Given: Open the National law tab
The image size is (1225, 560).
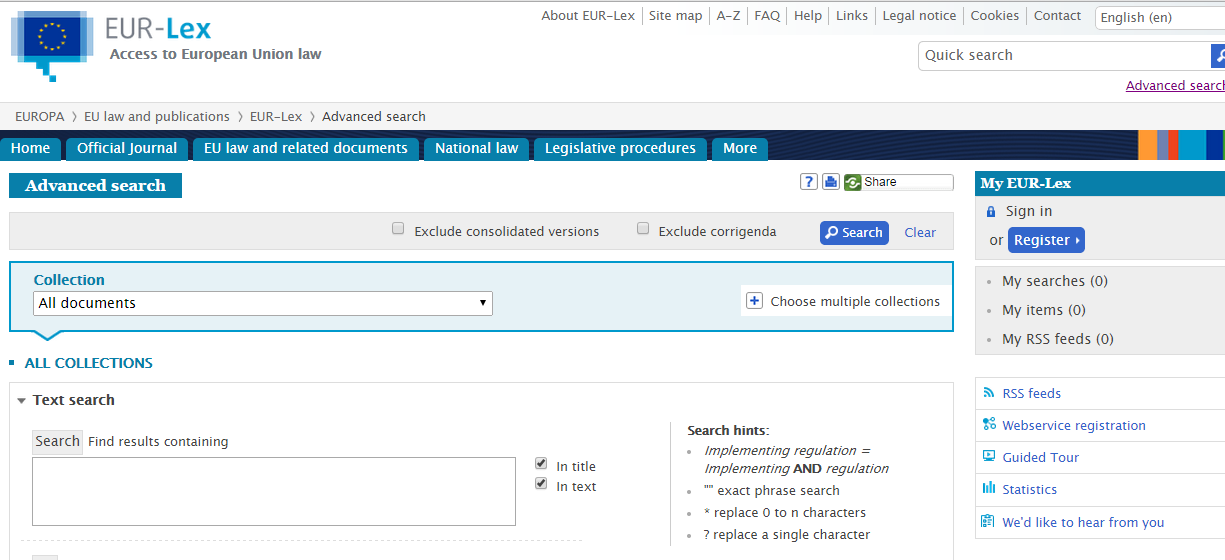Looking at the screenshot, I should (477, 148).
